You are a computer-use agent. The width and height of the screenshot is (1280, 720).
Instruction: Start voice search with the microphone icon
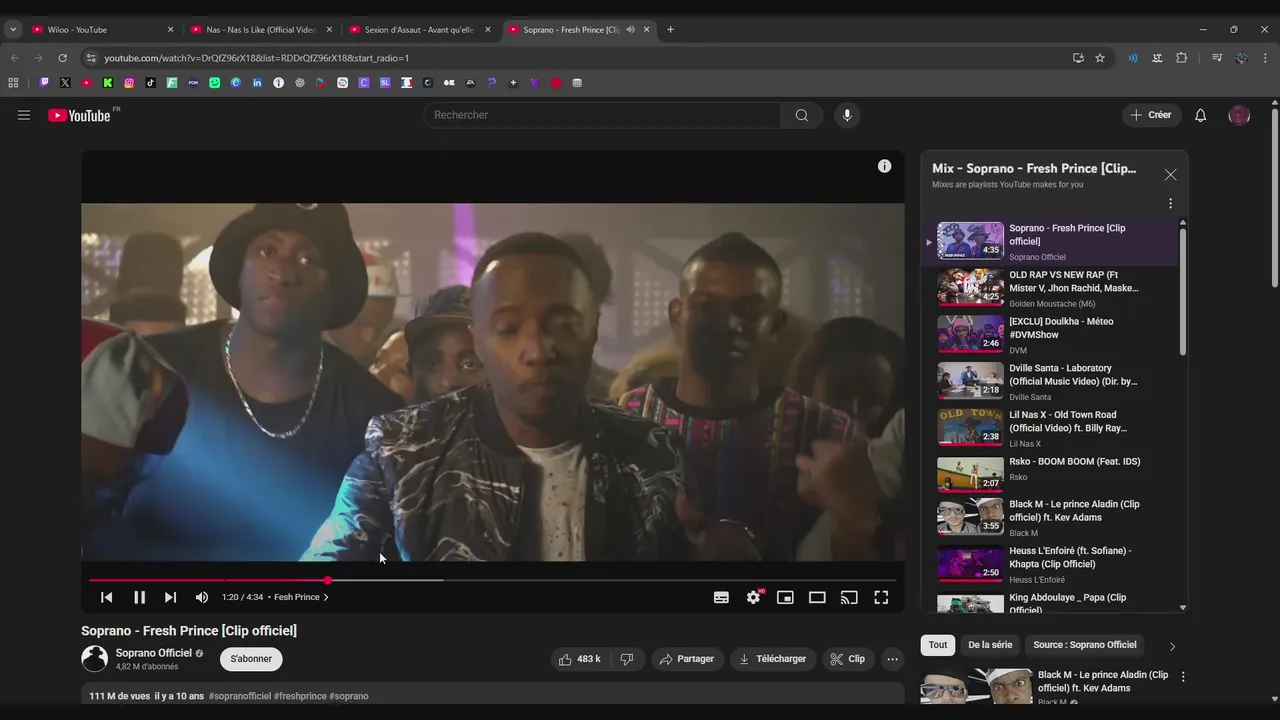[847, 115]
